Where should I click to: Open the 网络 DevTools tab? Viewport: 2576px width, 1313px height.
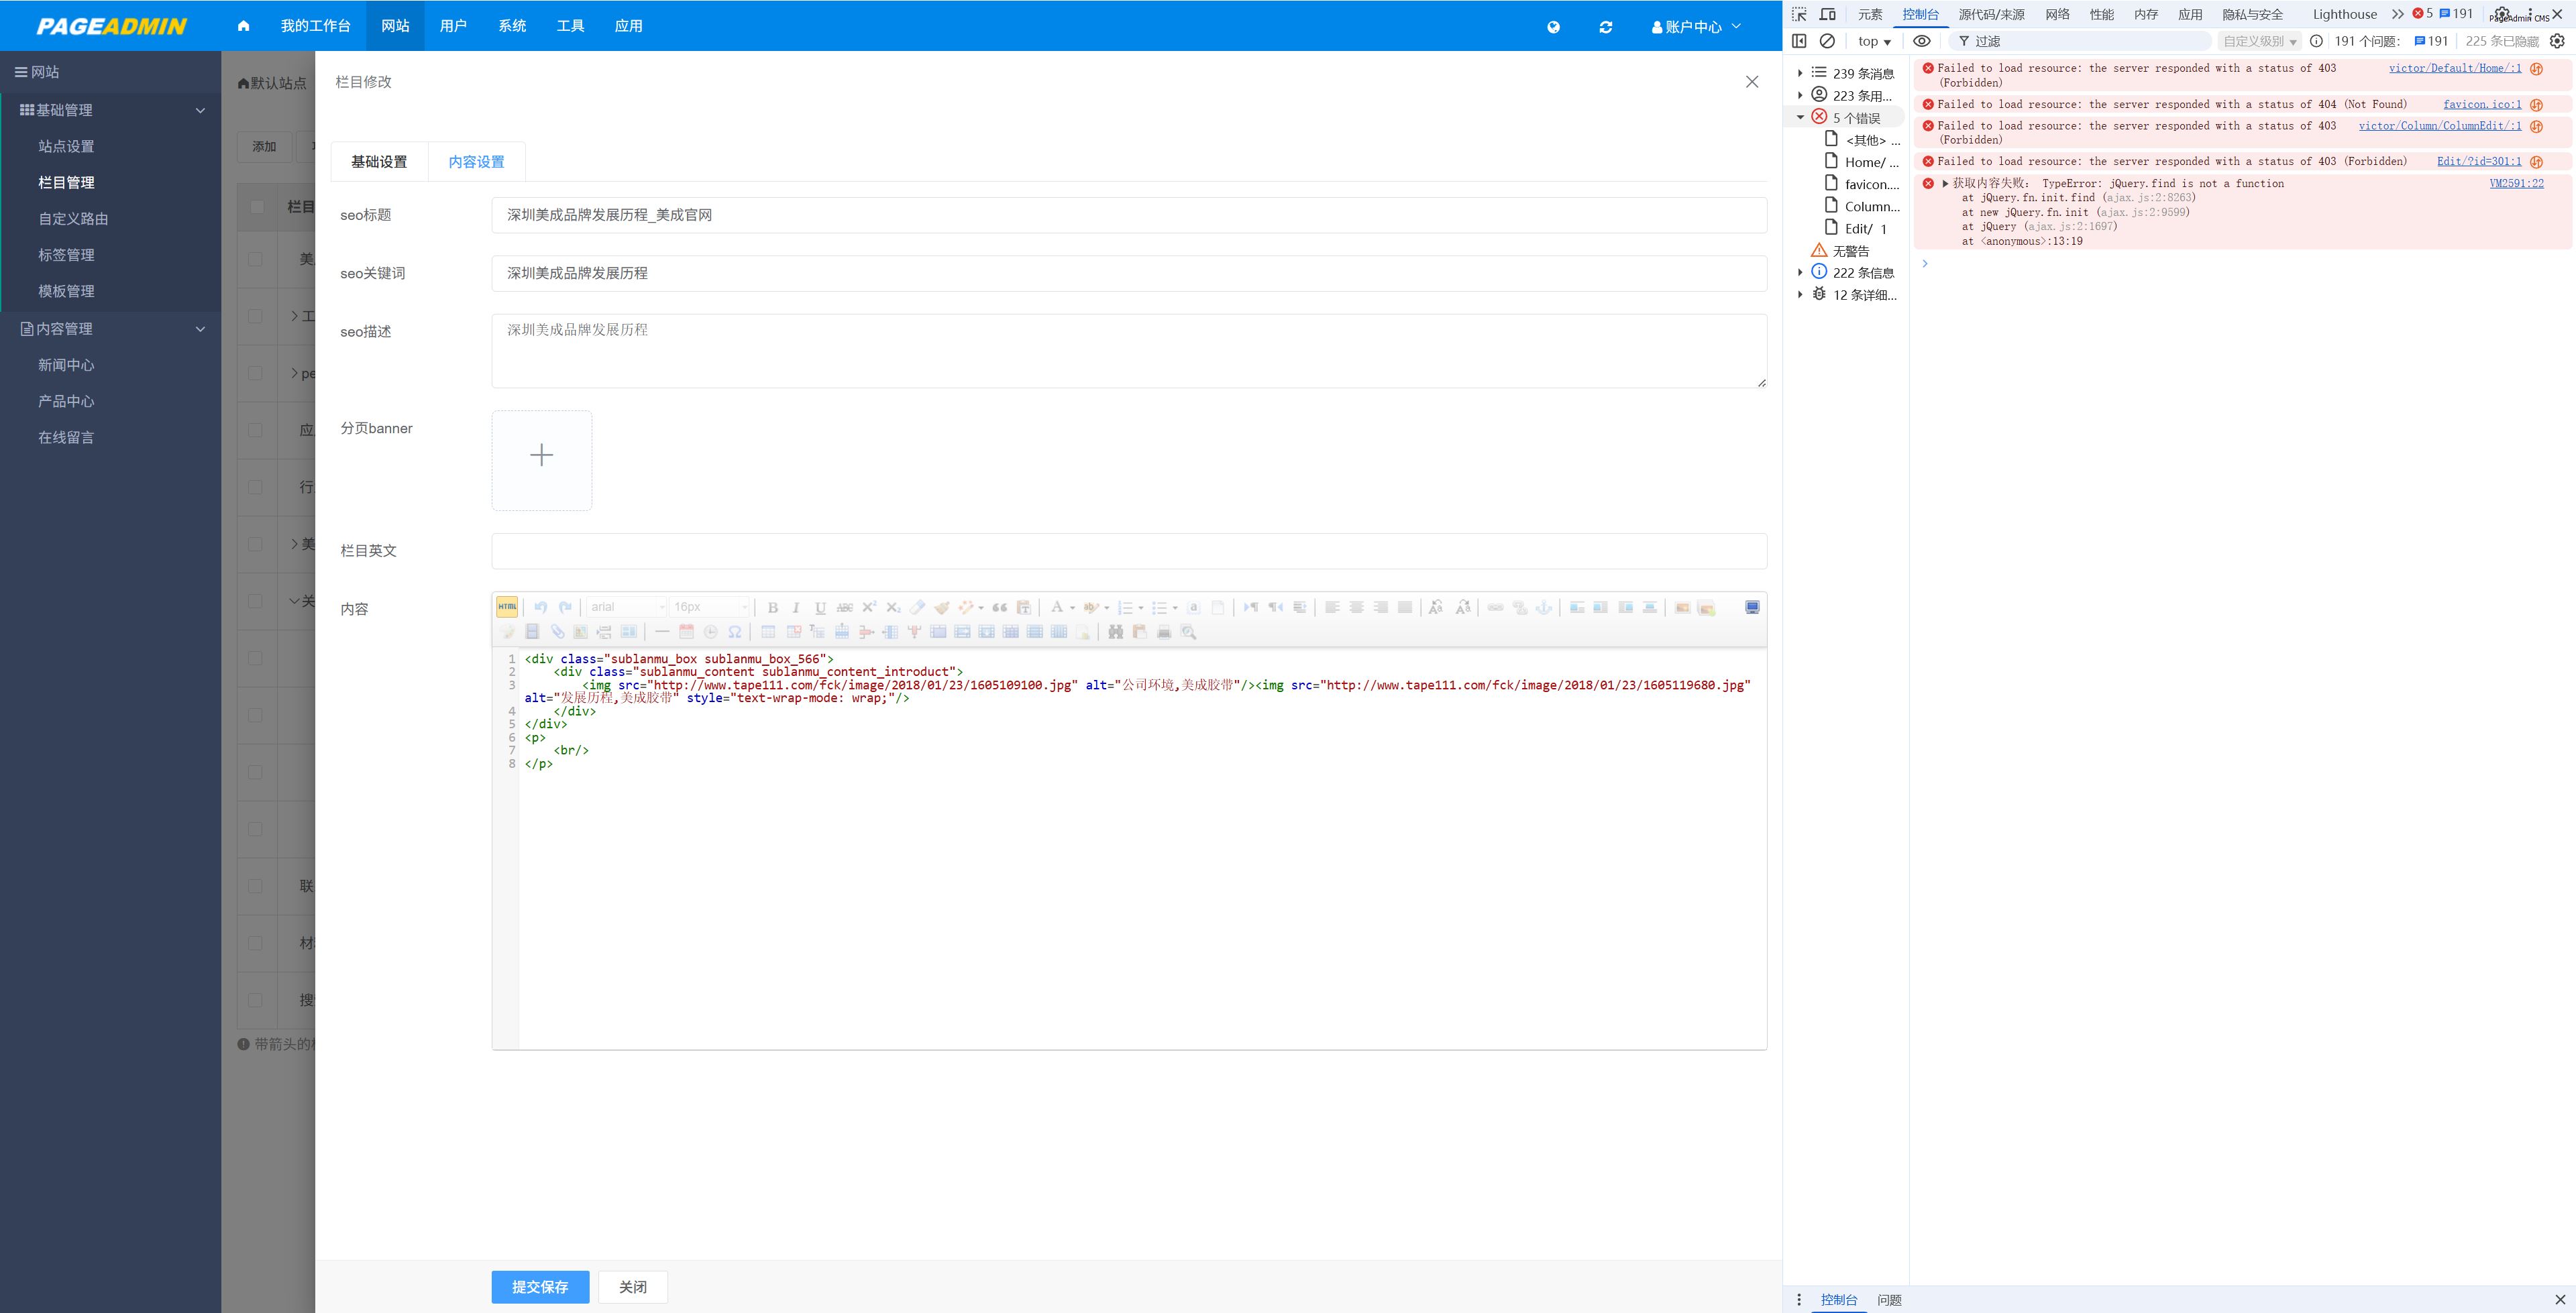[x=2057, y=14]
